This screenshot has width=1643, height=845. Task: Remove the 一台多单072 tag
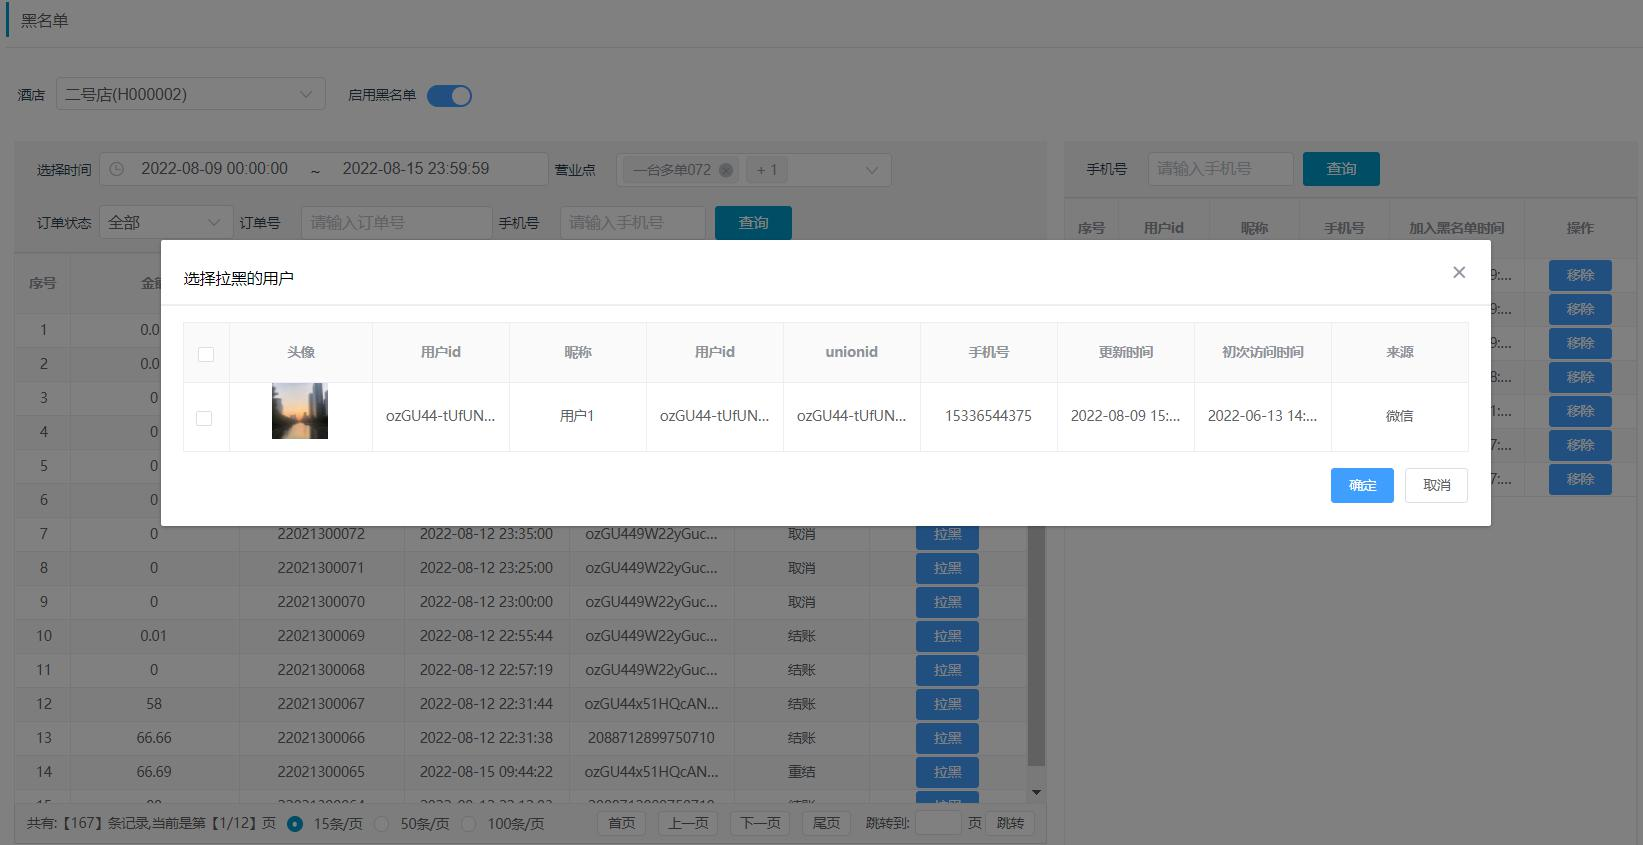click(x=726, y=170)
